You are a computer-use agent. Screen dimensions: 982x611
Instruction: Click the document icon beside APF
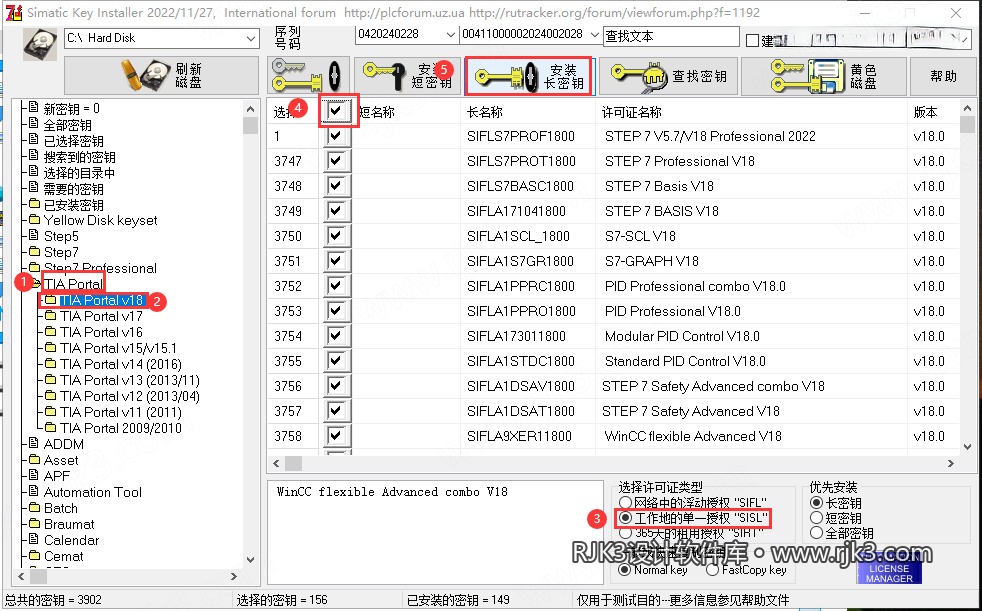coord(34,475)
